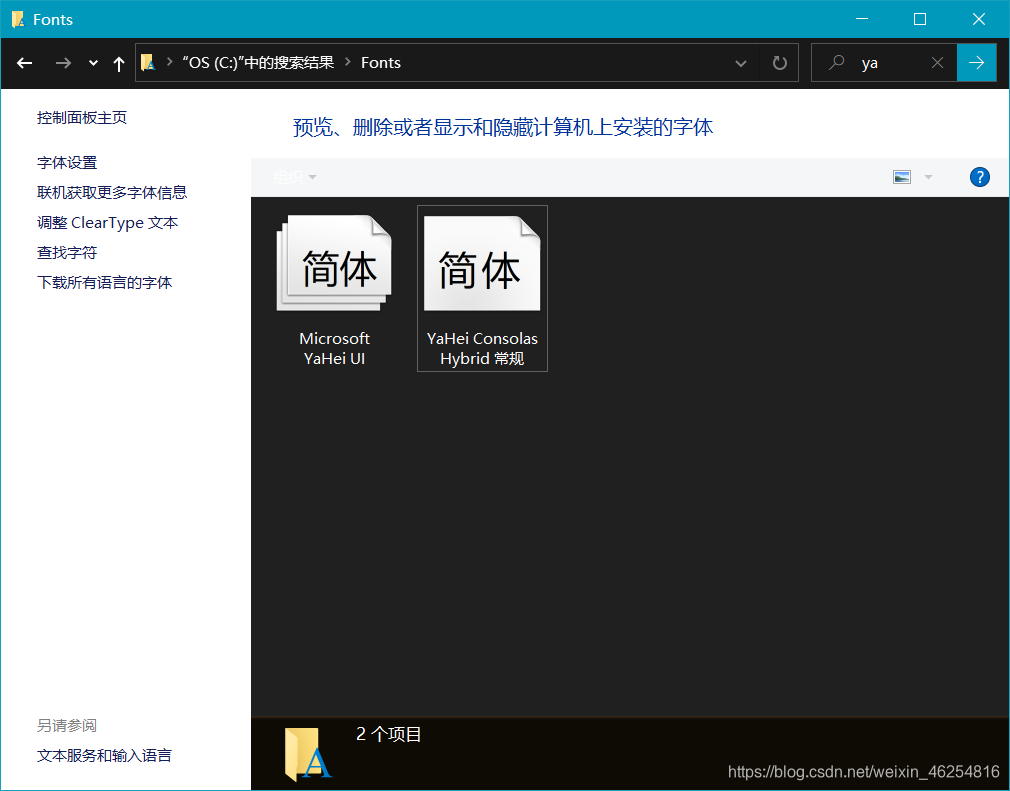The image size is (1010, 791).
Task: Minimize the Fonts window
Action: click(x=862, y=19)
